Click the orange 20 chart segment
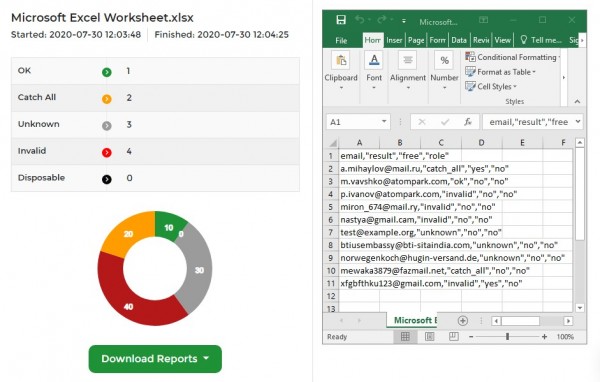 128,233
